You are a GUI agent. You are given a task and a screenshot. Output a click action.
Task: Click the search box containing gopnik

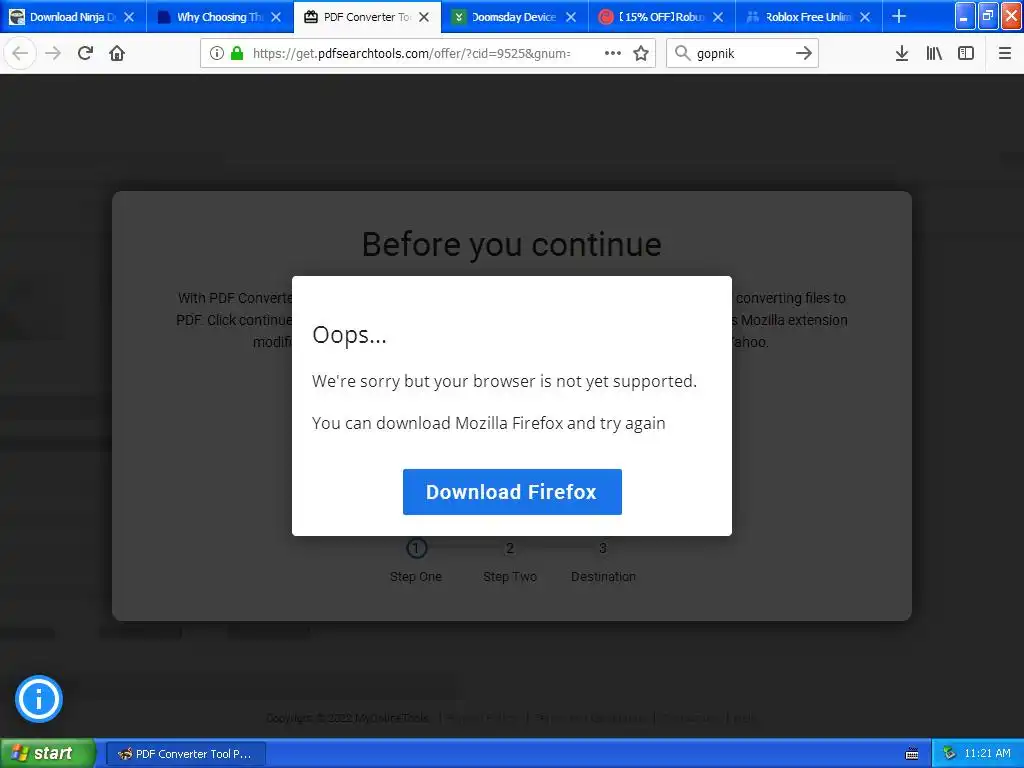742,53
